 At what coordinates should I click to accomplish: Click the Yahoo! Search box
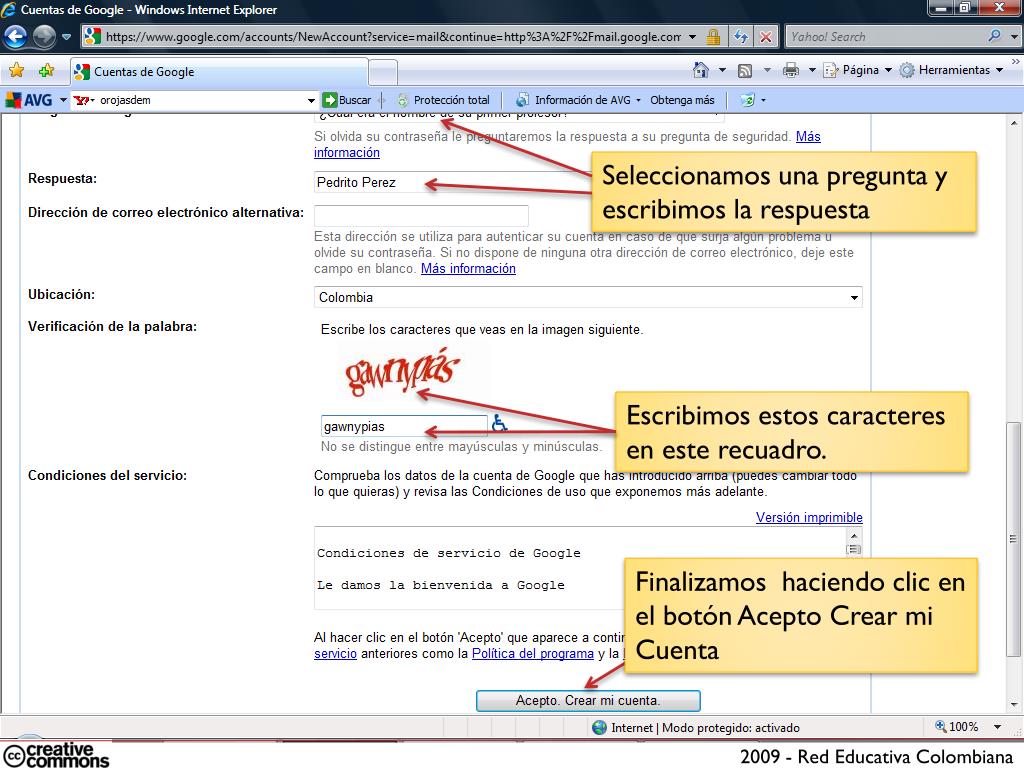[885, 37]
